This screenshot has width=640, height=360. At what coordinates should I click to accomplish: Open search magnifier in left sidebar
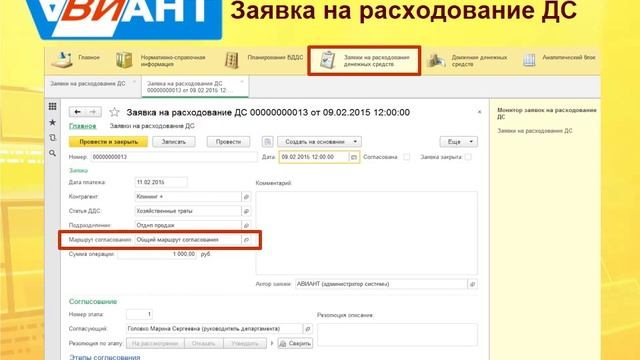pyautogui.click(x=52, y=153)
